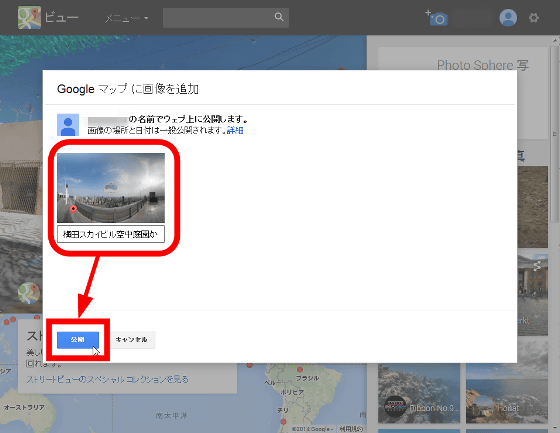Click the キャンセル cancel button

(x=131, y=339)
